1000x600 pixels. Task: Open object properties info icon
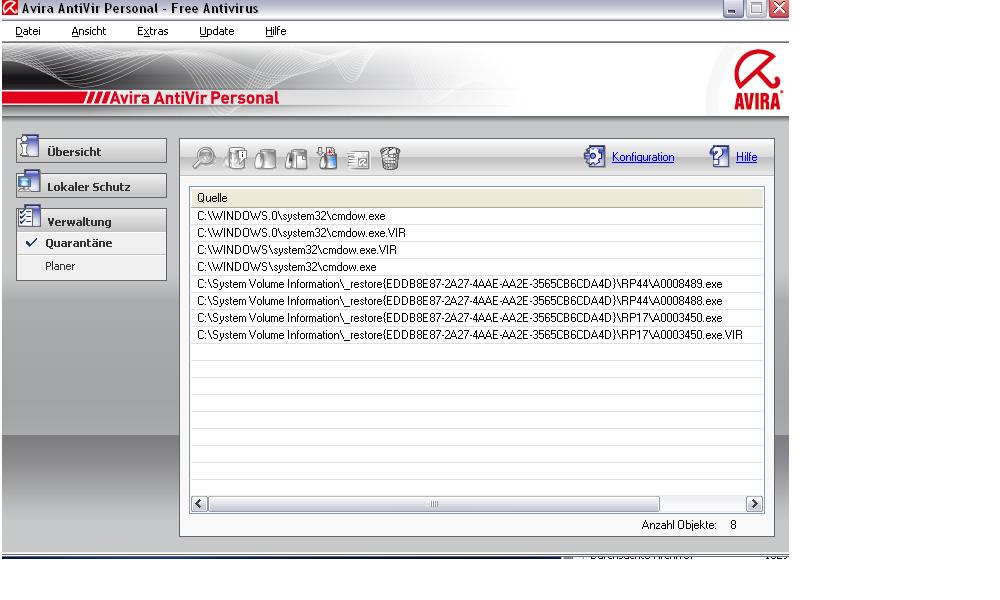click(235, 157)
